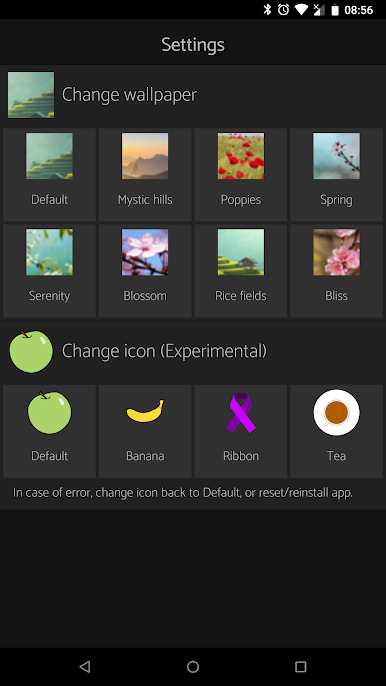The width and height of the screenshot is (386, 686).
Task: Open recent apps with square button
Action: (301, 667)
